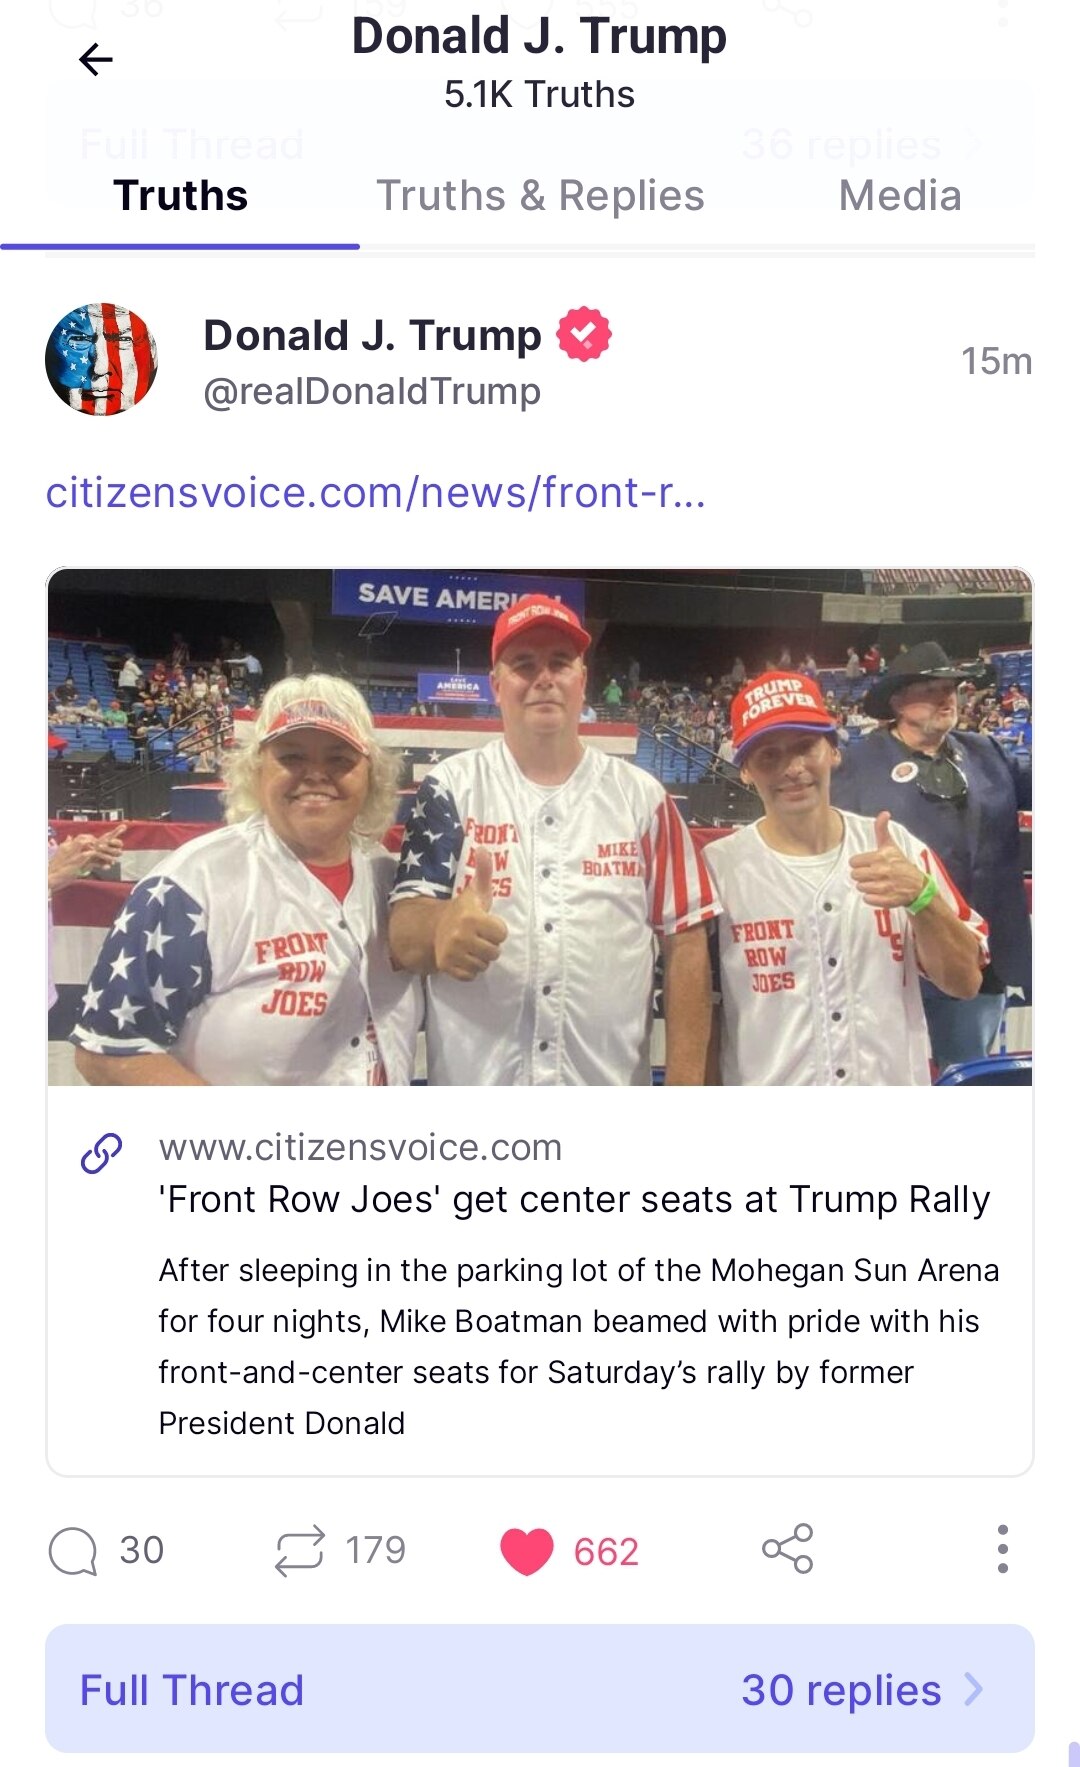The width and height of the screenshot is (1080, 1767).
Task: Open the Media tab
Action: [899, 196]
